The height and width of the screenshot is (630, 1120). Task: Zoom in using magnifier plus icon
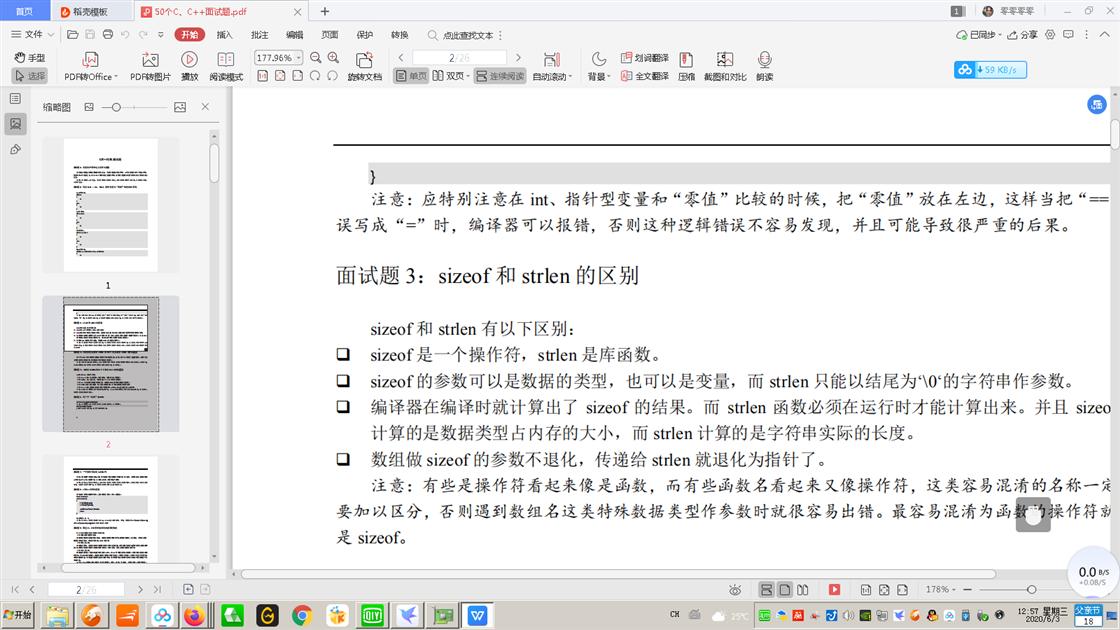334,58
